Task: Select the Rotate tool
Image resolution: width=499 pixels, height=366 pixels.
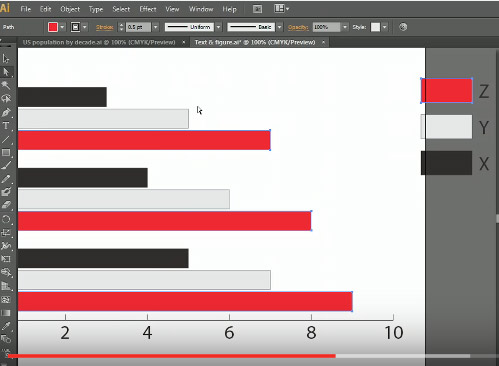Action: coord(6,219)
